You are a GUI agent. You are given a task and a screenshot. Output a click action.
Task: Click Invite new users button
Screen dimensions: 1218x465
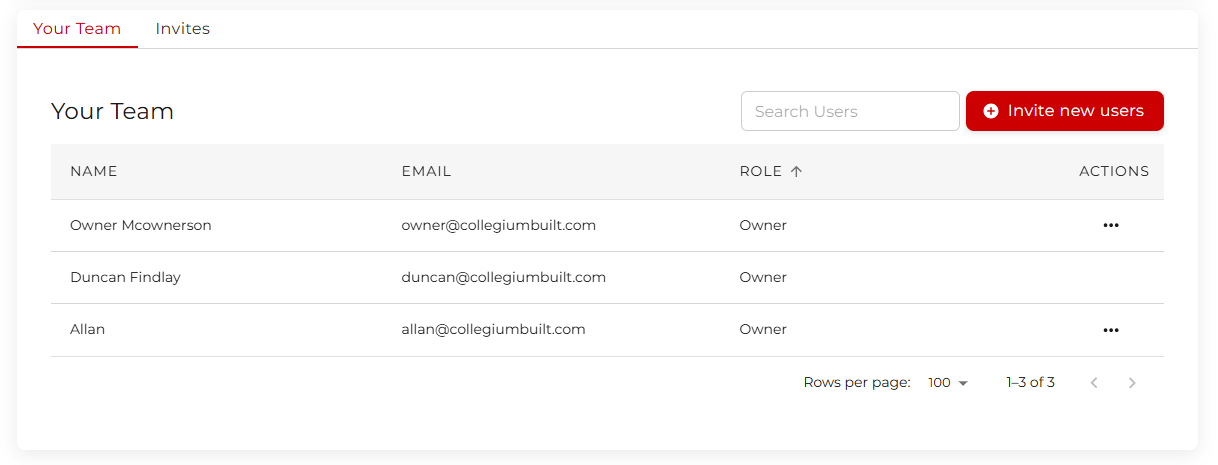click(1064, 111)
